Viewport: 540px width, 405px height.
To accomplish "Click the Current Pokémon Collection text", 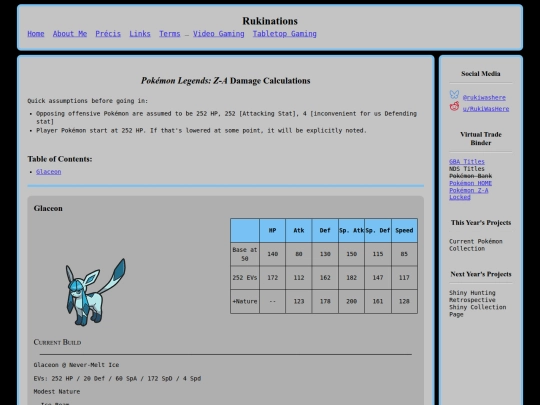I will coord(476,245).
